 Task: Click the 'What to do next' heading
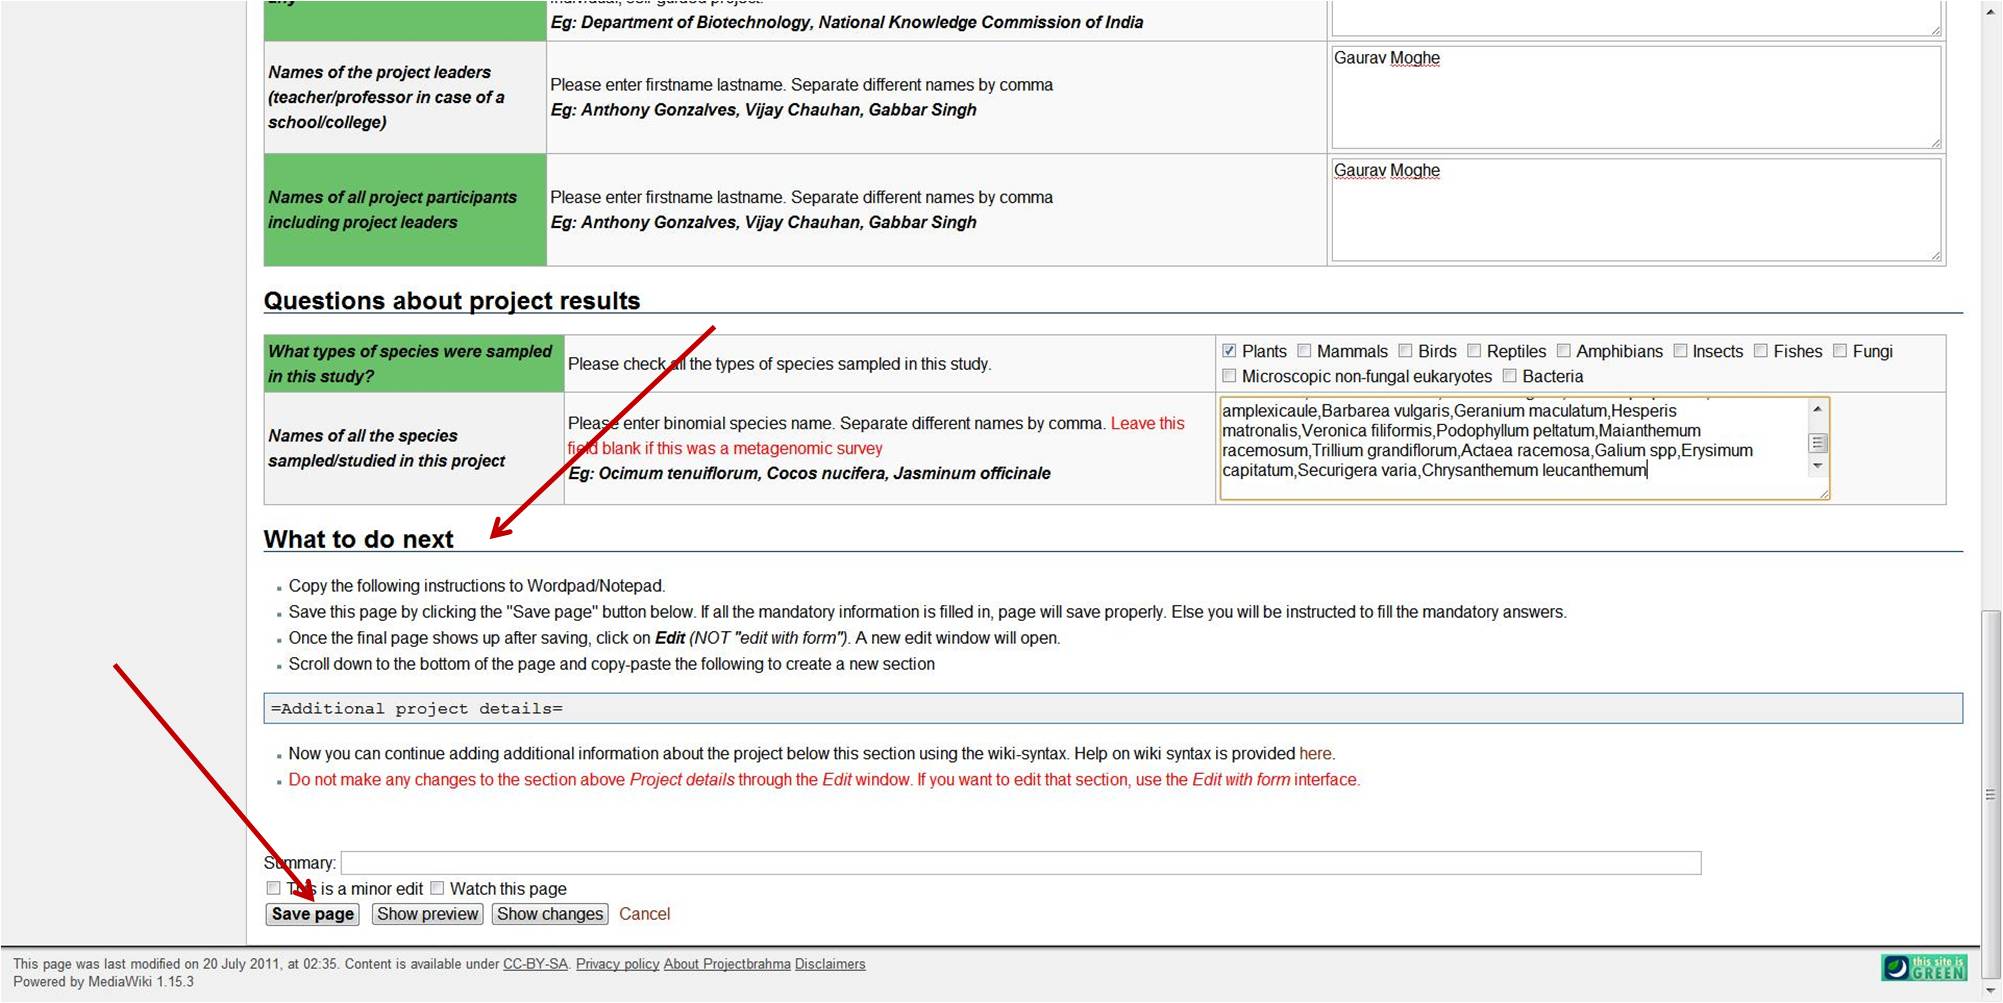pyautogui.click(x=358, y=539)
